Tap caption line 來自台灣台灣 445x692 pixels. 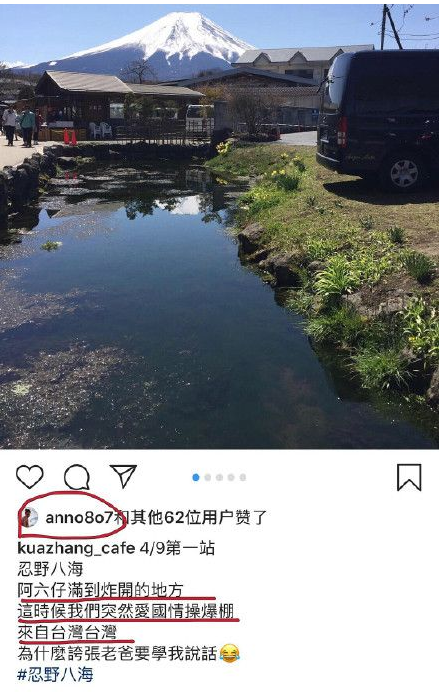click(x=67, y=632)
